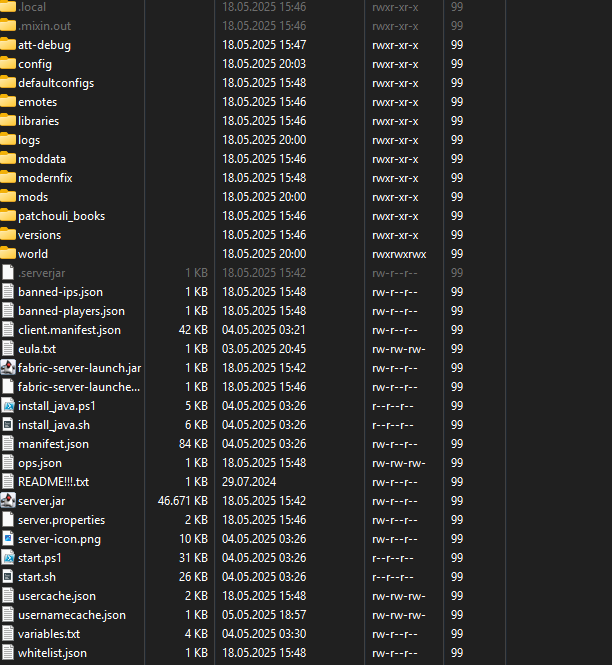Click the date 29.07.2024 of README!!!.txt
Screen dimensions: 612x665
click(x=249, y=482)
